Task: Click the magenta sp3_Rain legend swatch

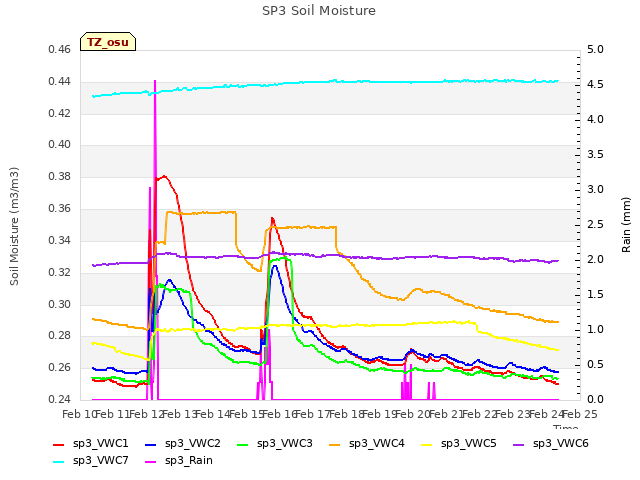Action: point(151,462)
